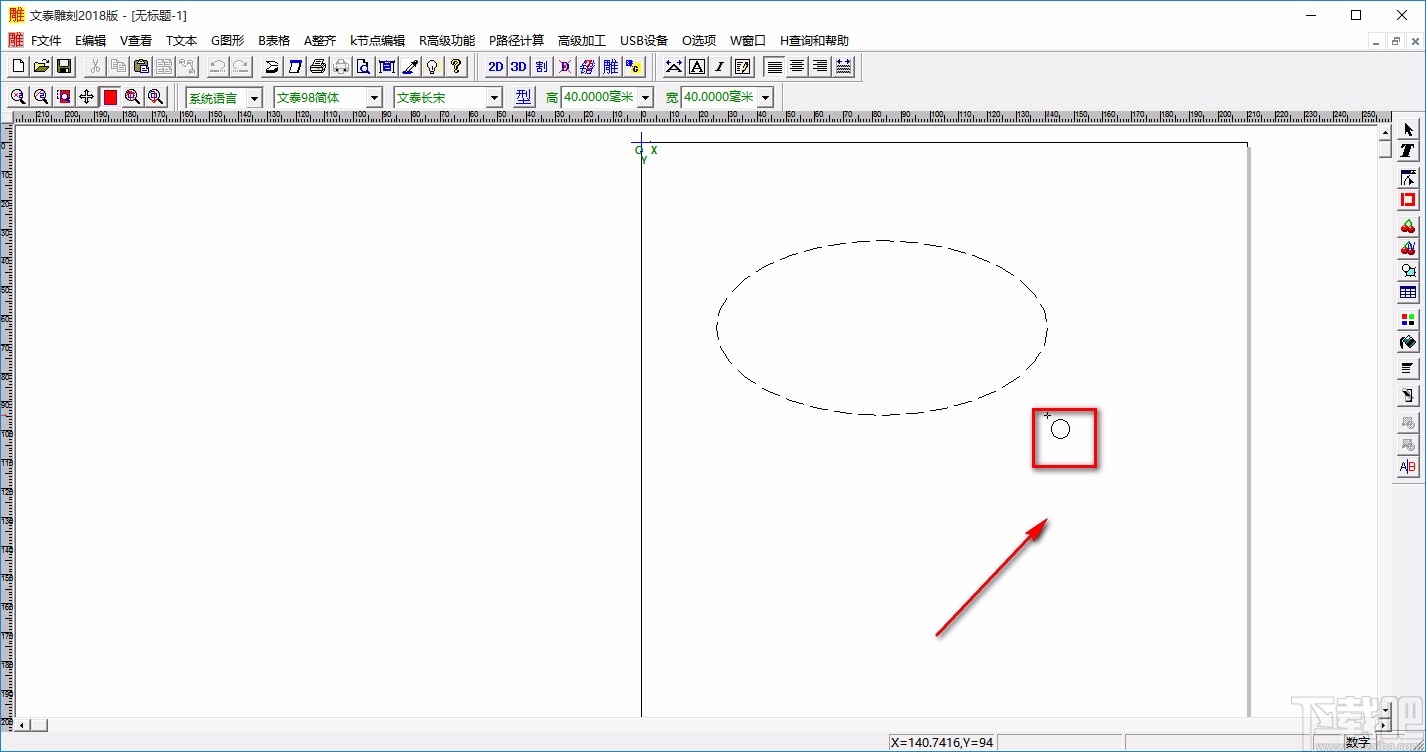The height and width of the screenshot is (752, 1426).
Task: Open the E编辑 menu
Action: coord(90,41)
